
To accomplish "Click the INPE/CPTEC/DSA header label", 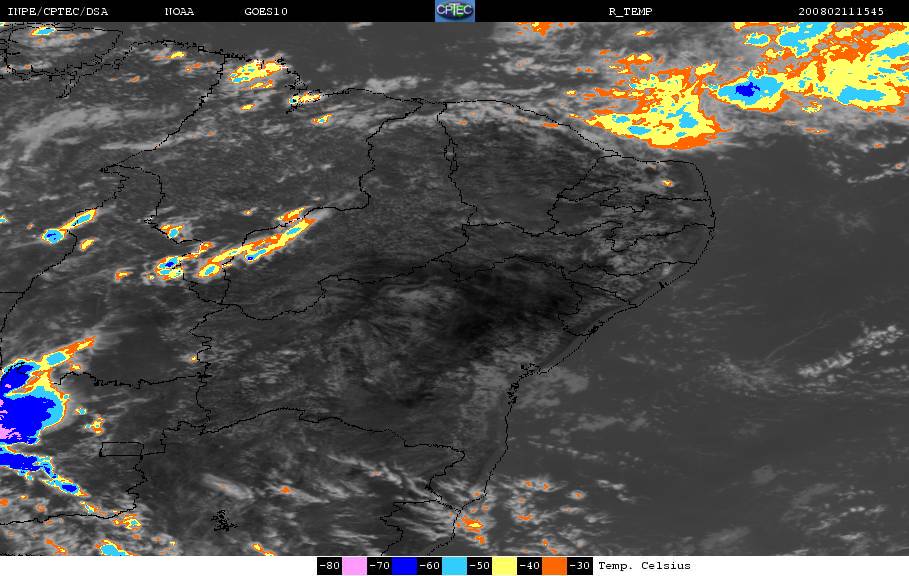I will (57, 12).
